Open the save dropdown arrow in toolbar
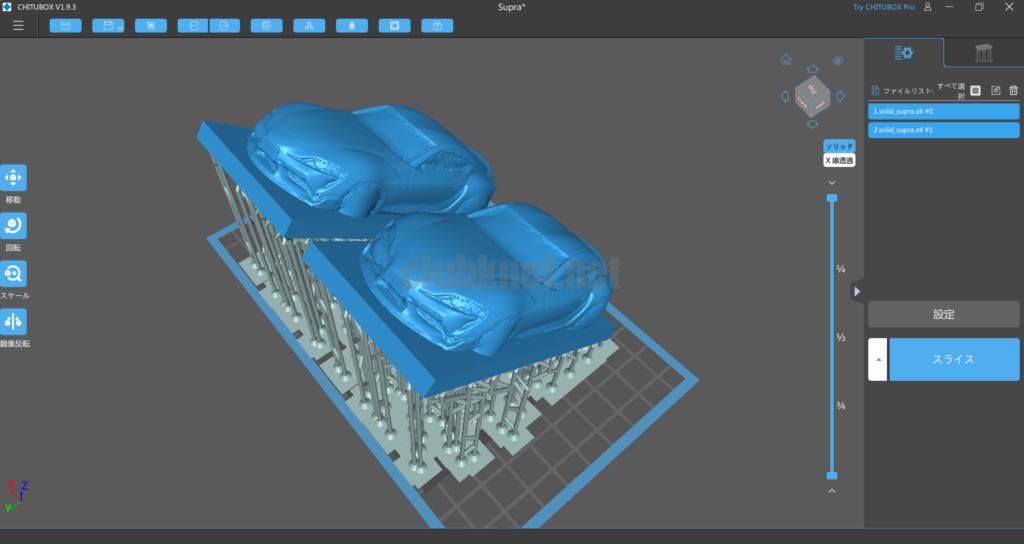Viewport: 1024px width, 544px height. click(120, 27)
